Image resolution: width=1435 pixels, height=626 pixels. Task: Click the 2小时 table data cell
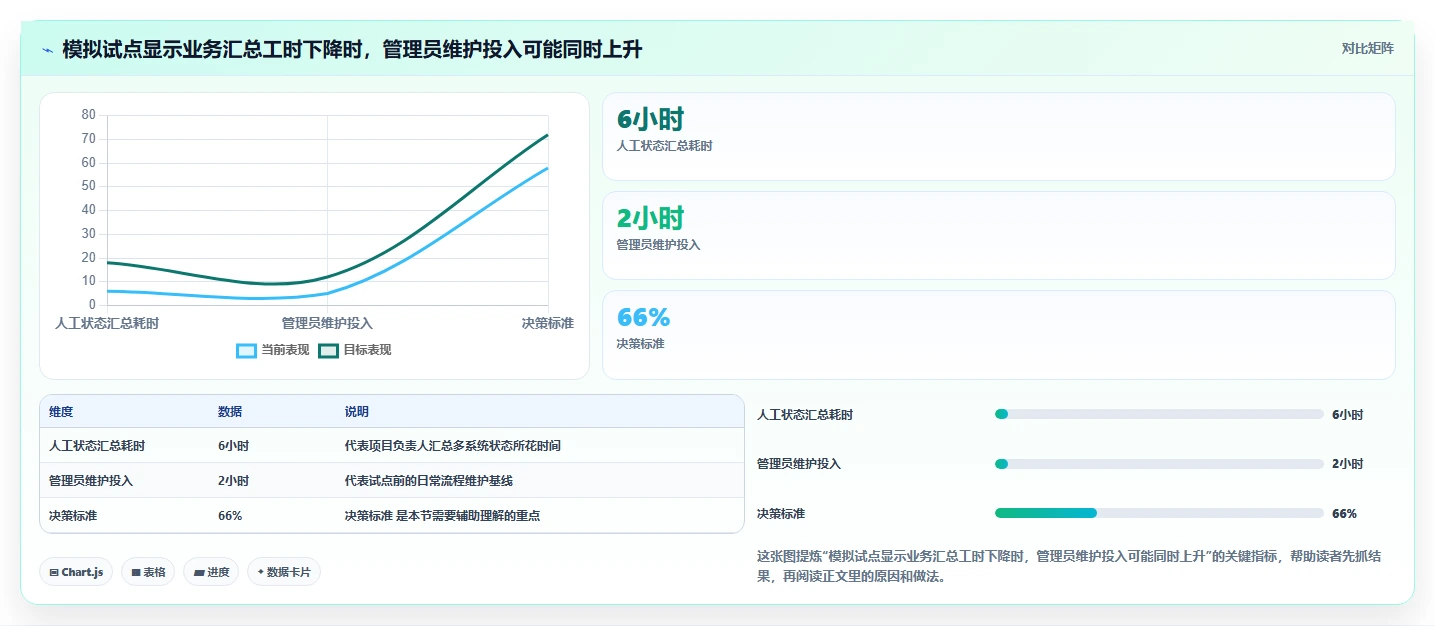pos(233,481)
